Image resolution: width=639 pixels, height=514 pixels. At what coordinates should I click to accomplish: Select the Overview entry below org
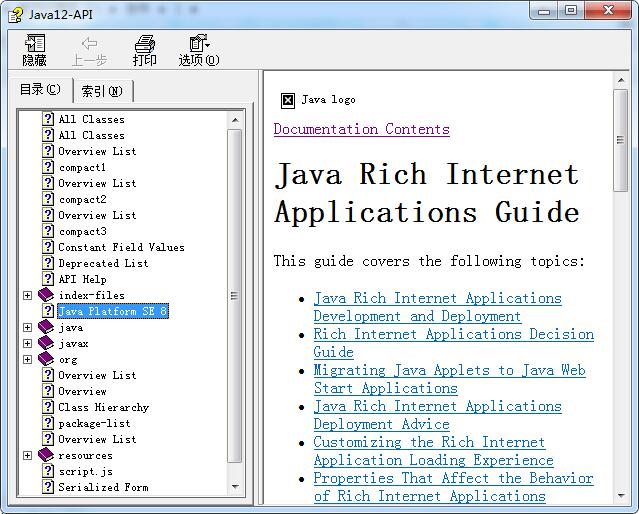(82, 391)
